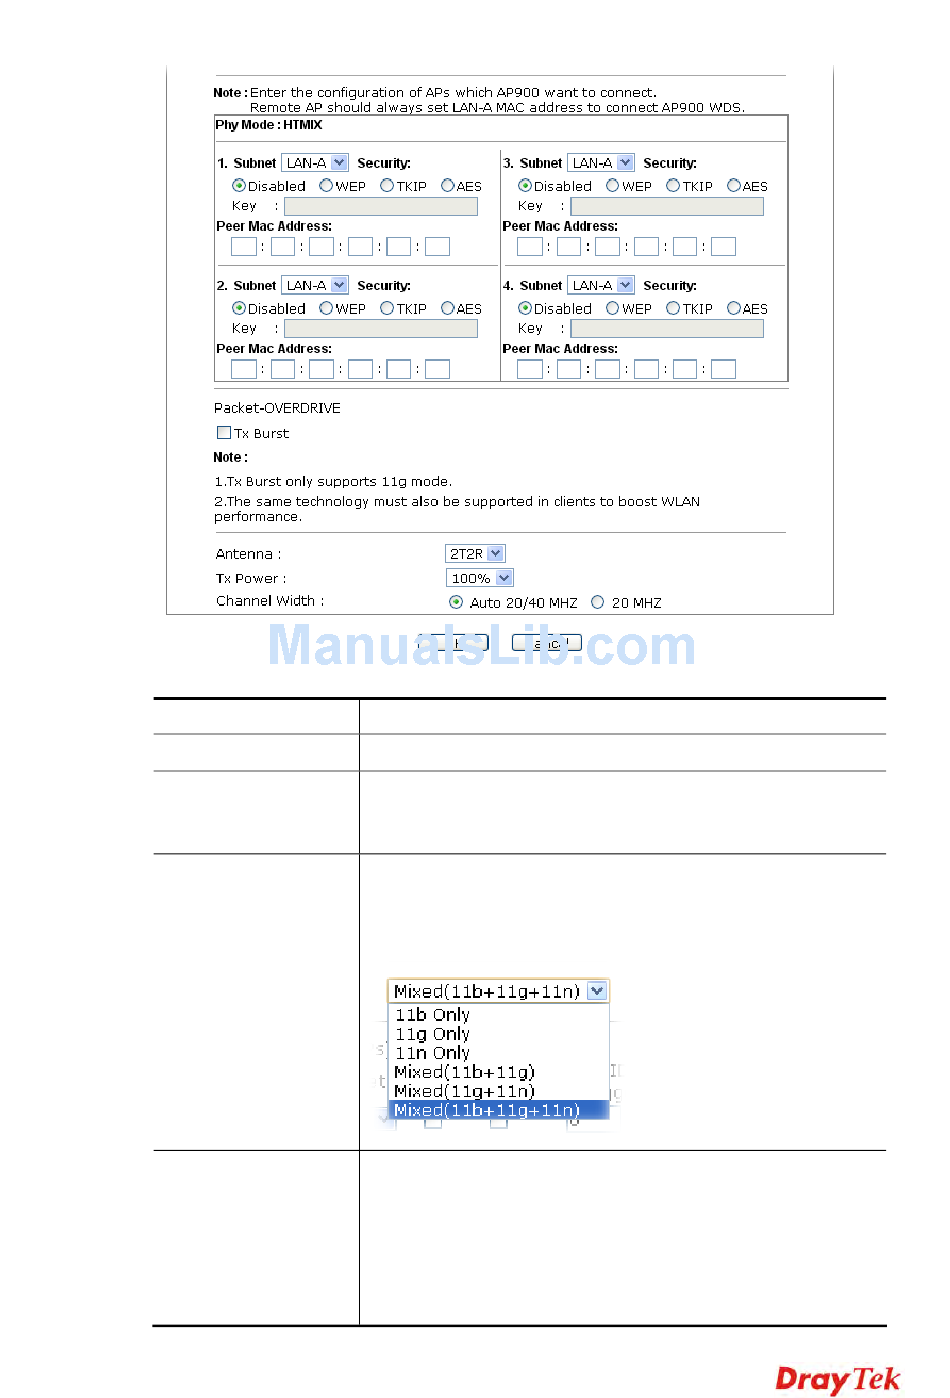Open the Subnet dropdown of entry 1
The image size is (950, 1398).
coord(315,163)
